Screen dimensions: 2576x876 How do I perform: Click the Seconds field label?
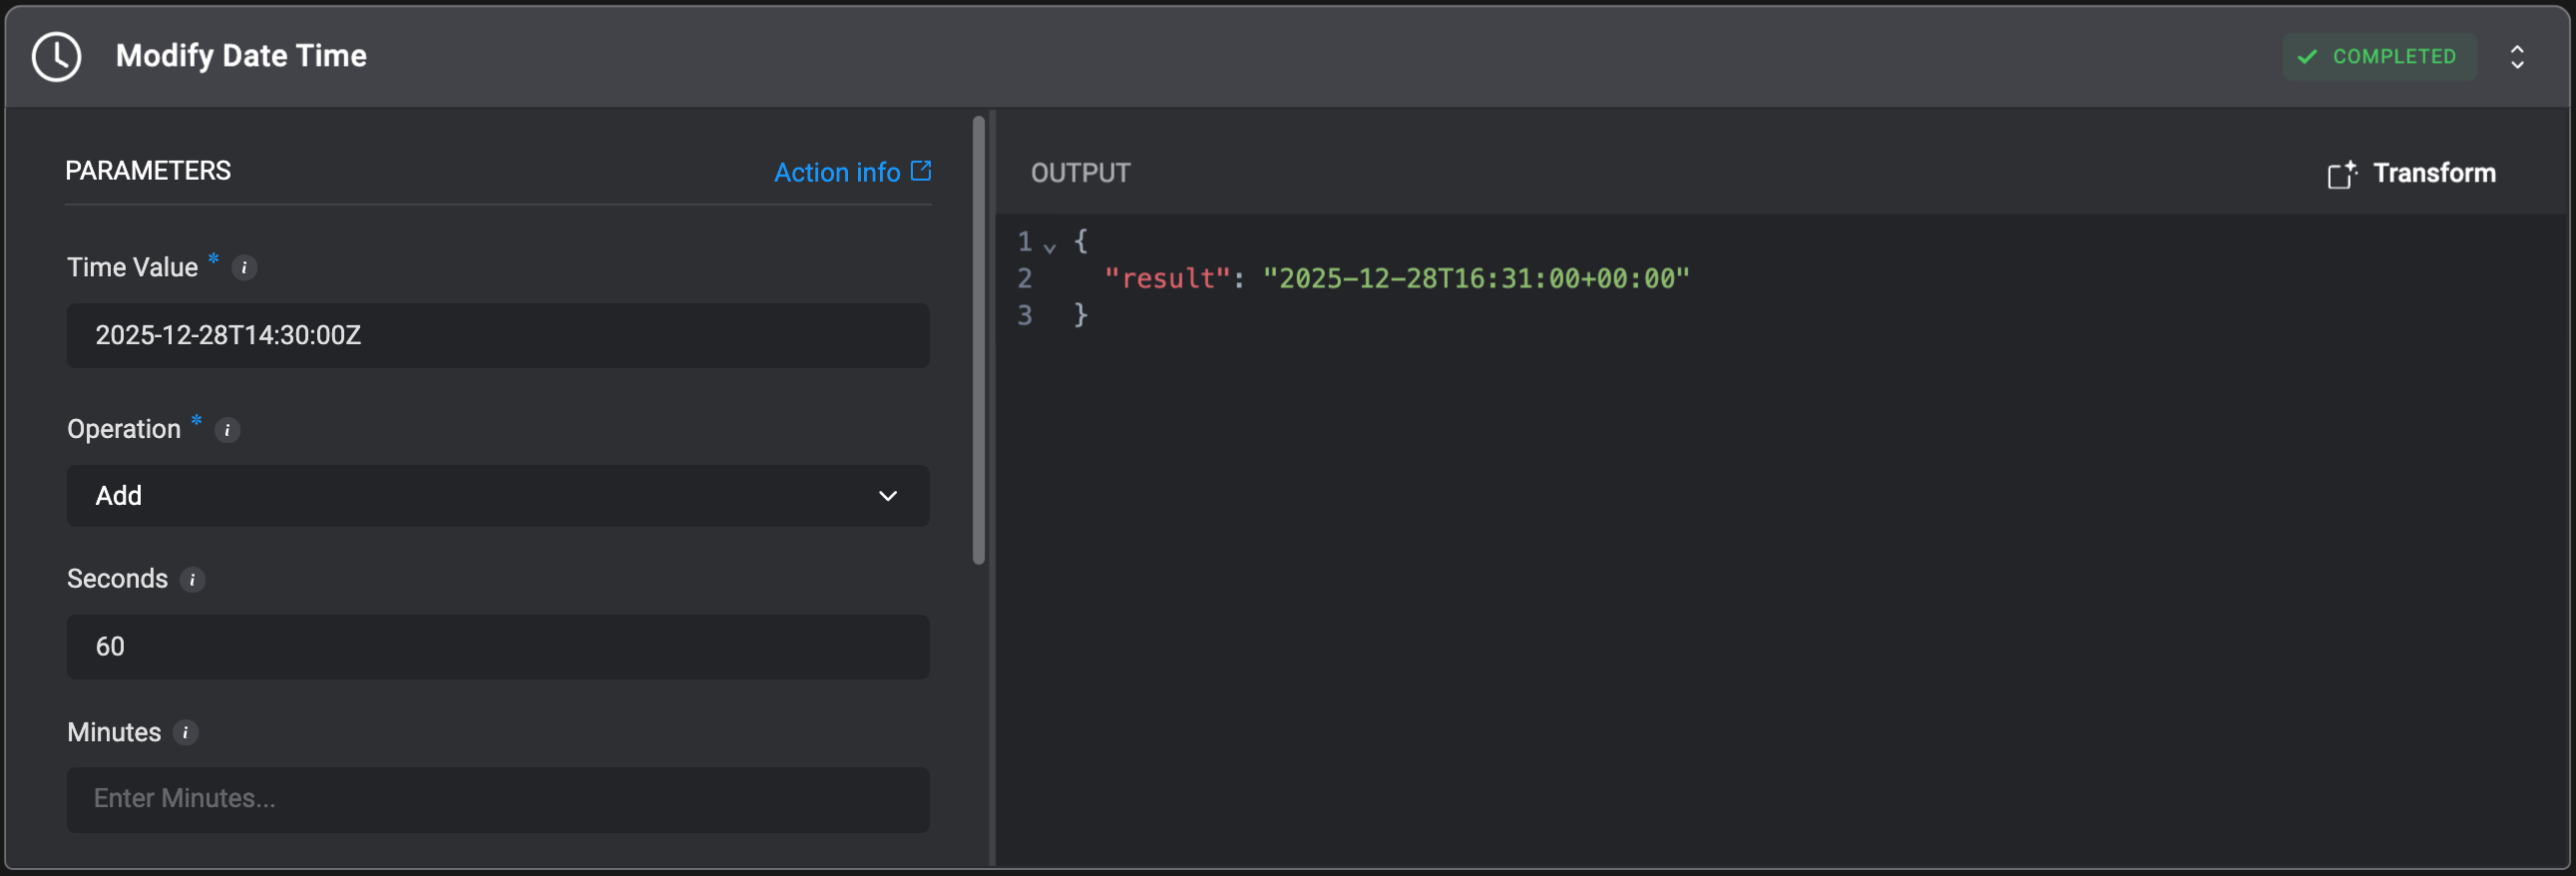coord(117,579)
